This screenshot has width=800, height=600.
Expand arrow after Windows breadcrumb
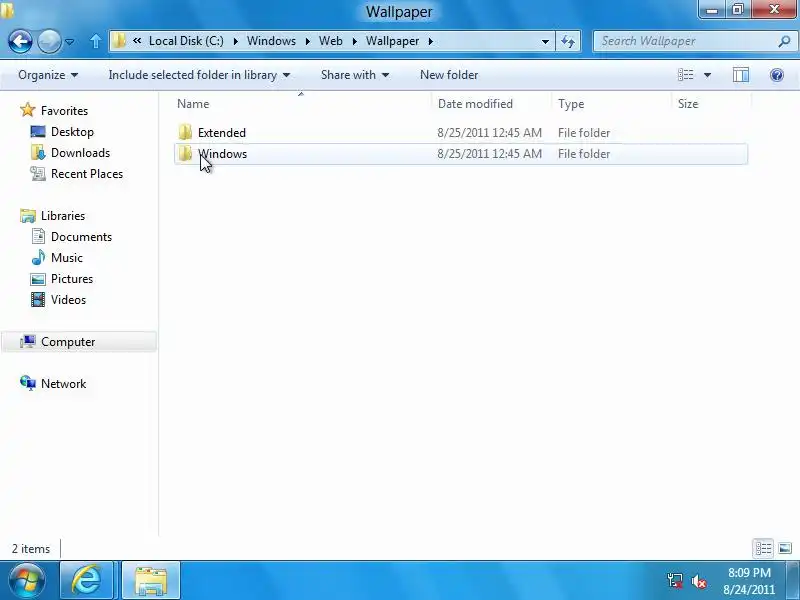point(308,41)
